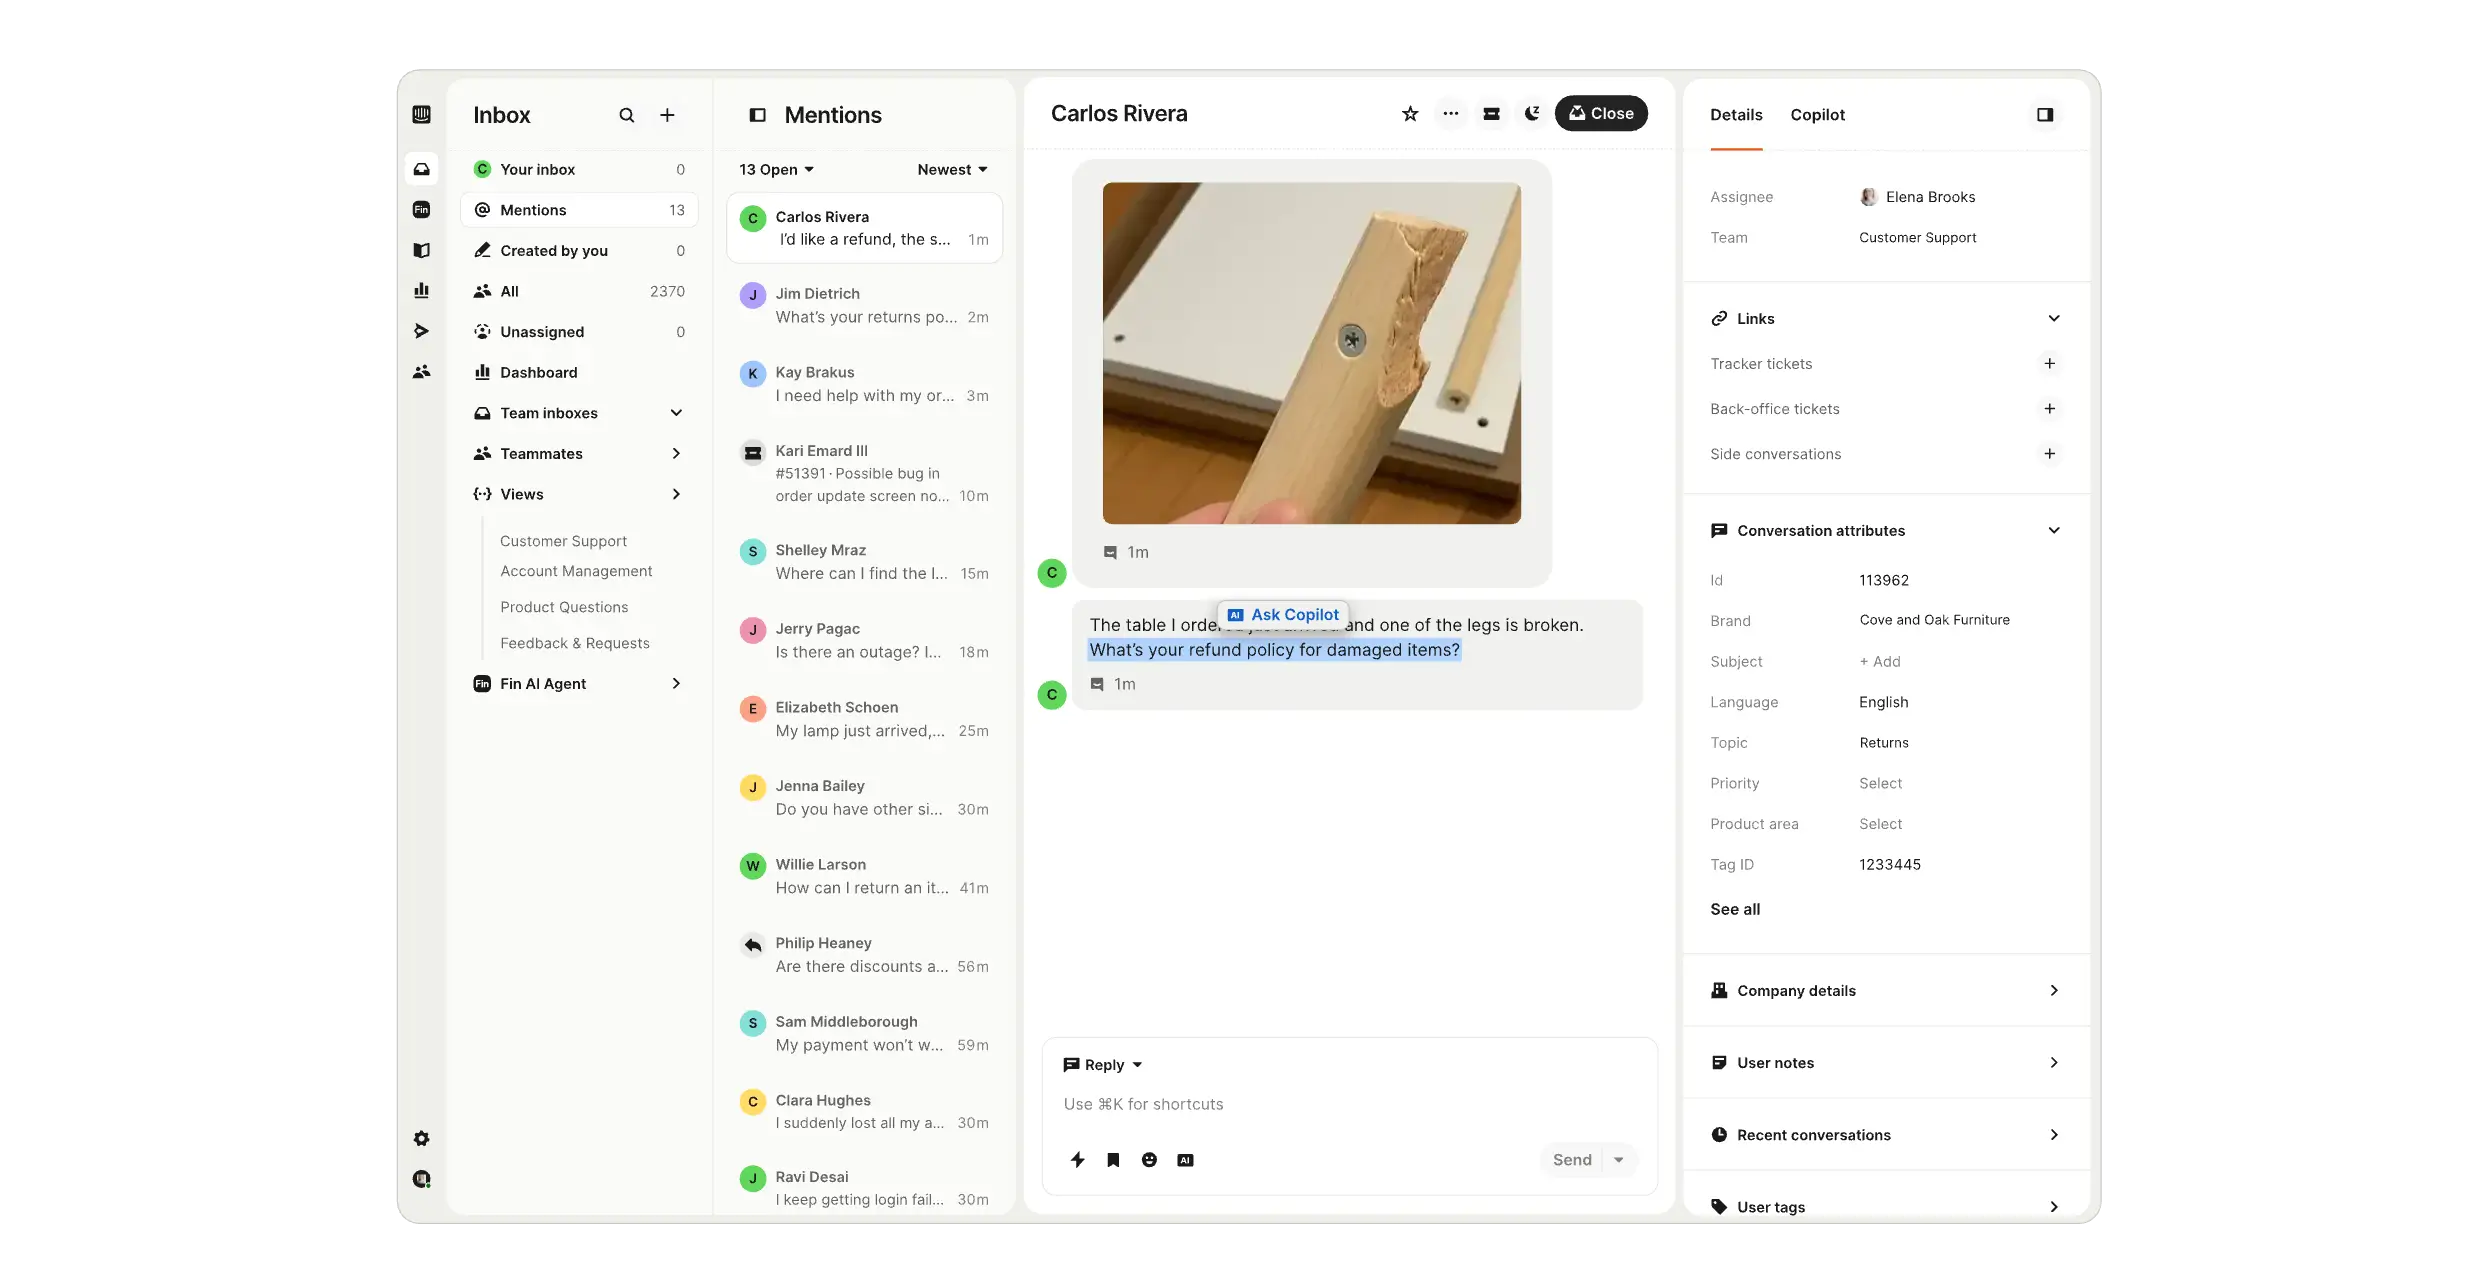Open saved replies bookmark icon in the composer
Viewport: 2466px width, 1284px height.
1113,1160
